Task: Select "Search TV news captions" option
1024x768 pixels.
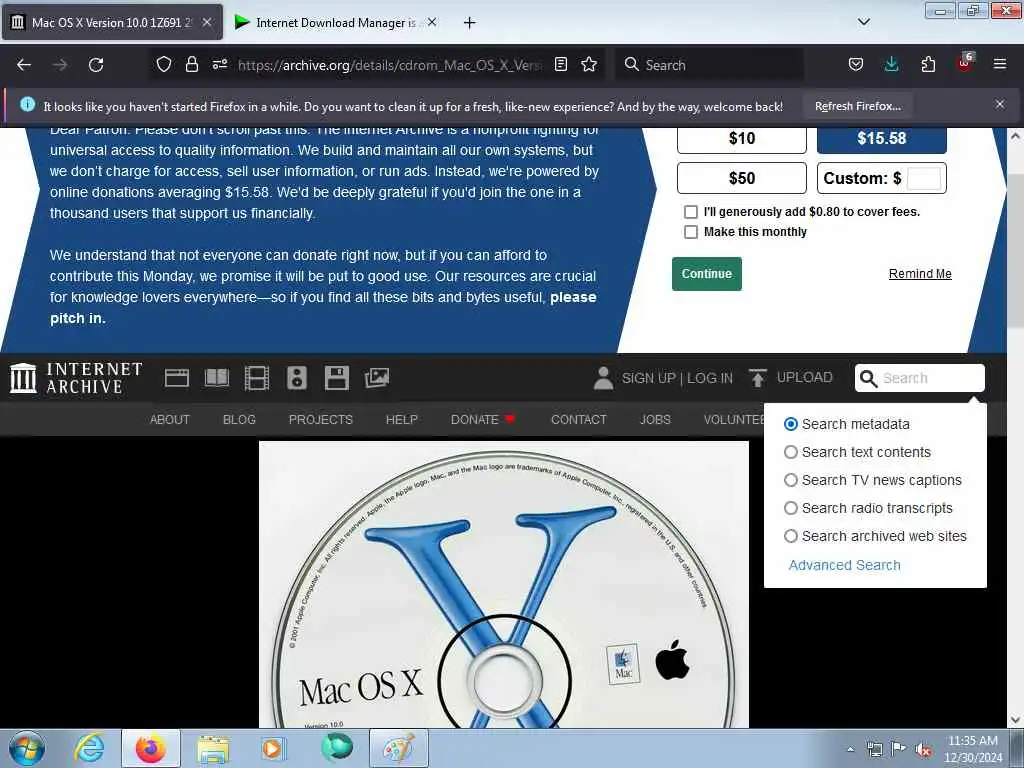Action: pos(791,480)
